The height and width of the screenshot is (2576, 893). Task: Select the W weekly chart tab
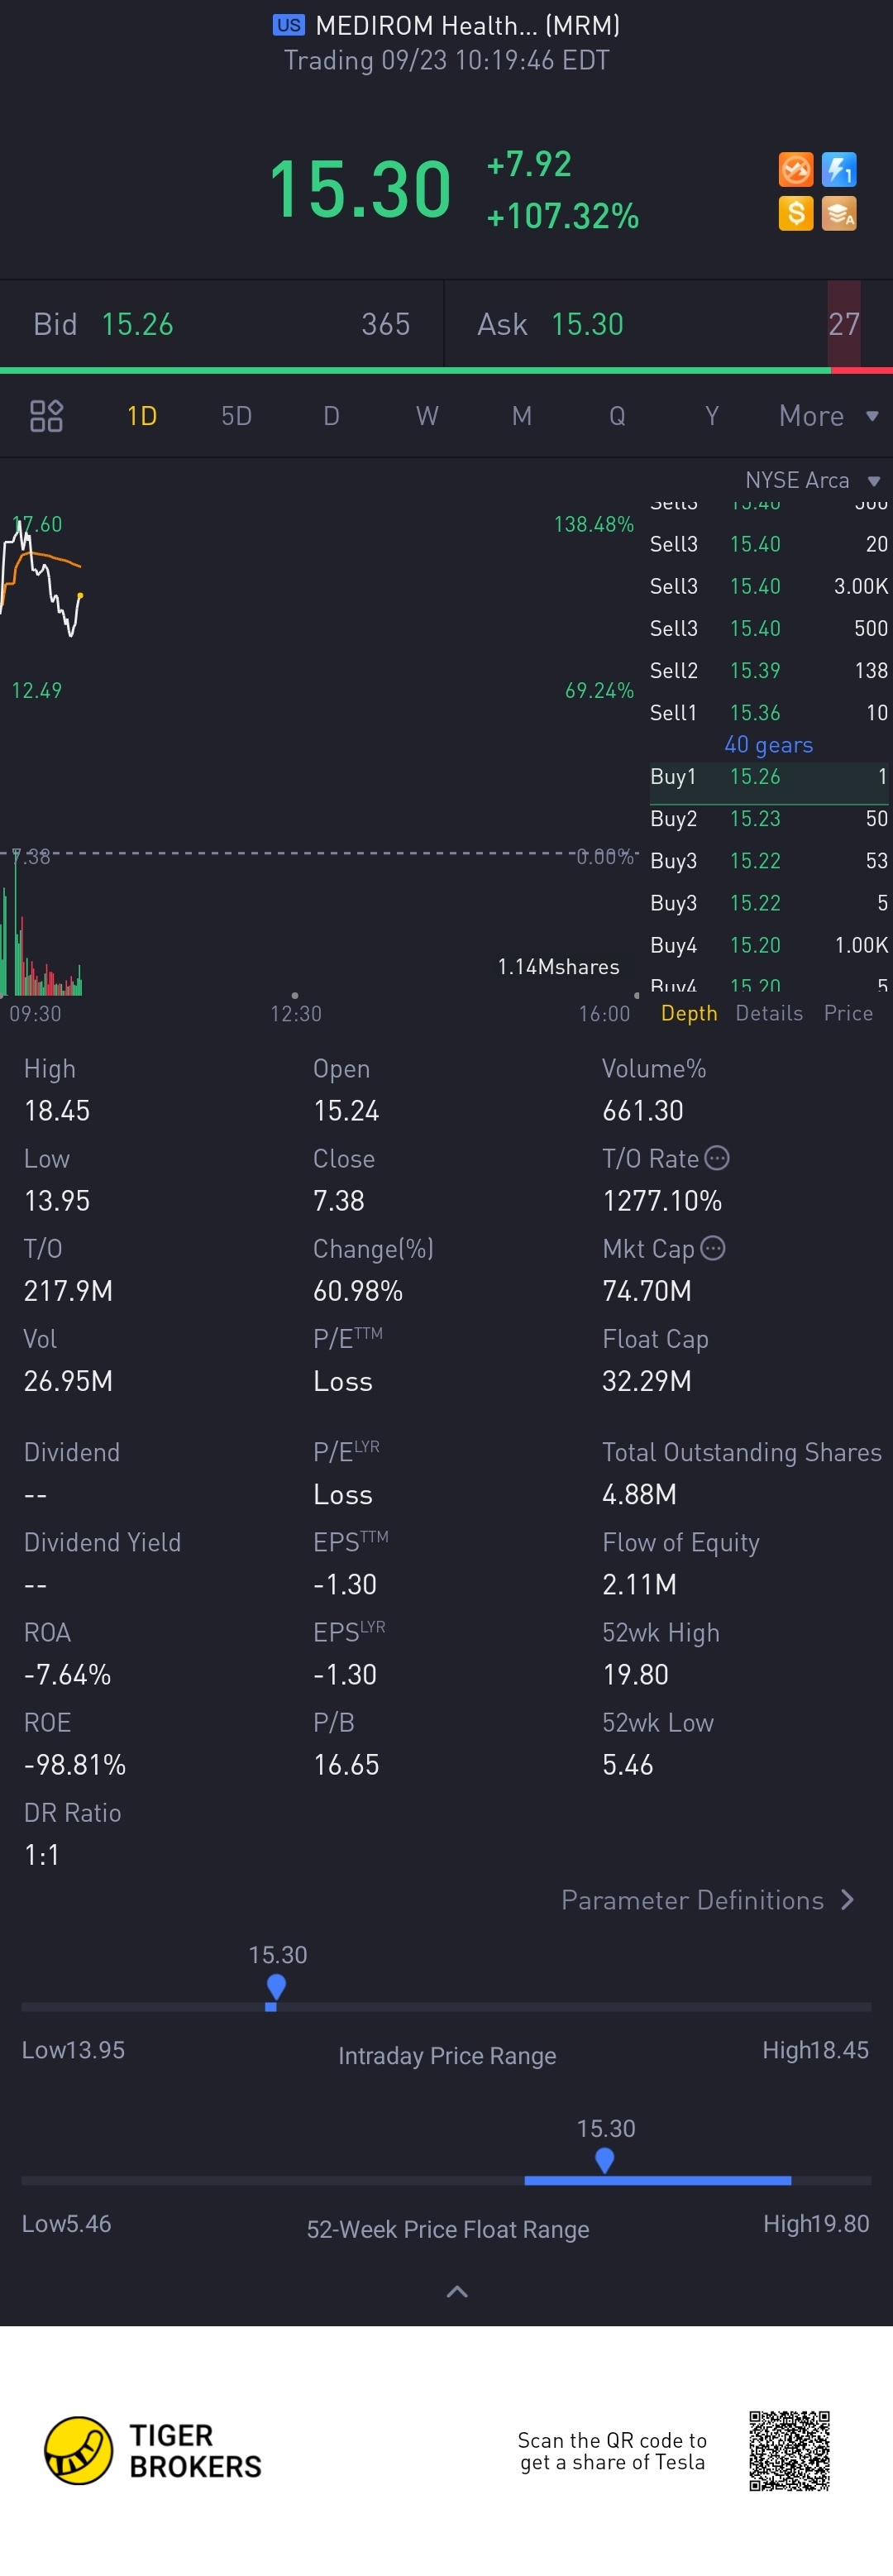[427, 416]
